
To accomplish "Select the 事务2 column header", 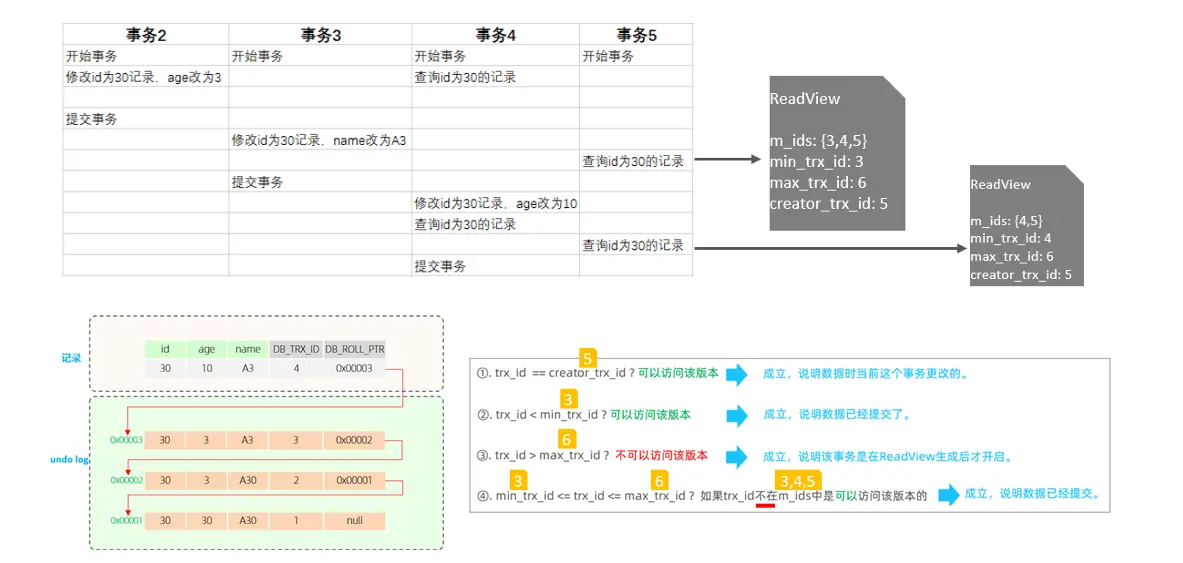I will click(145, 35).
